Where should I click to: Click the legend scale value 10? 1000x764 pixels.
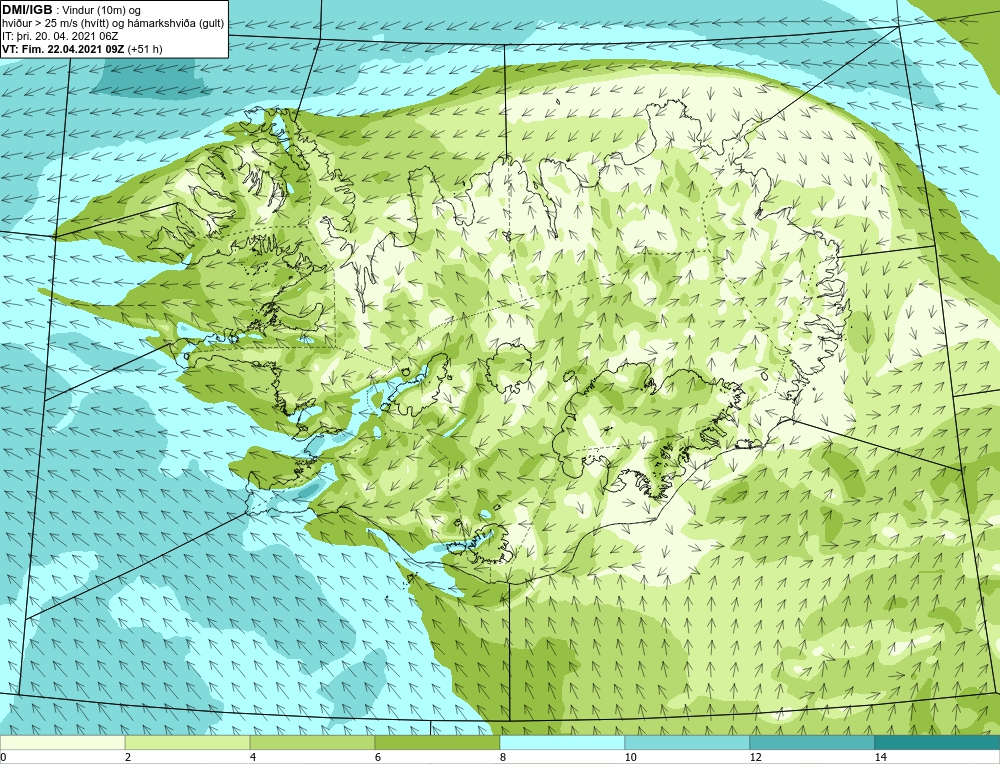tap(630, 757)
